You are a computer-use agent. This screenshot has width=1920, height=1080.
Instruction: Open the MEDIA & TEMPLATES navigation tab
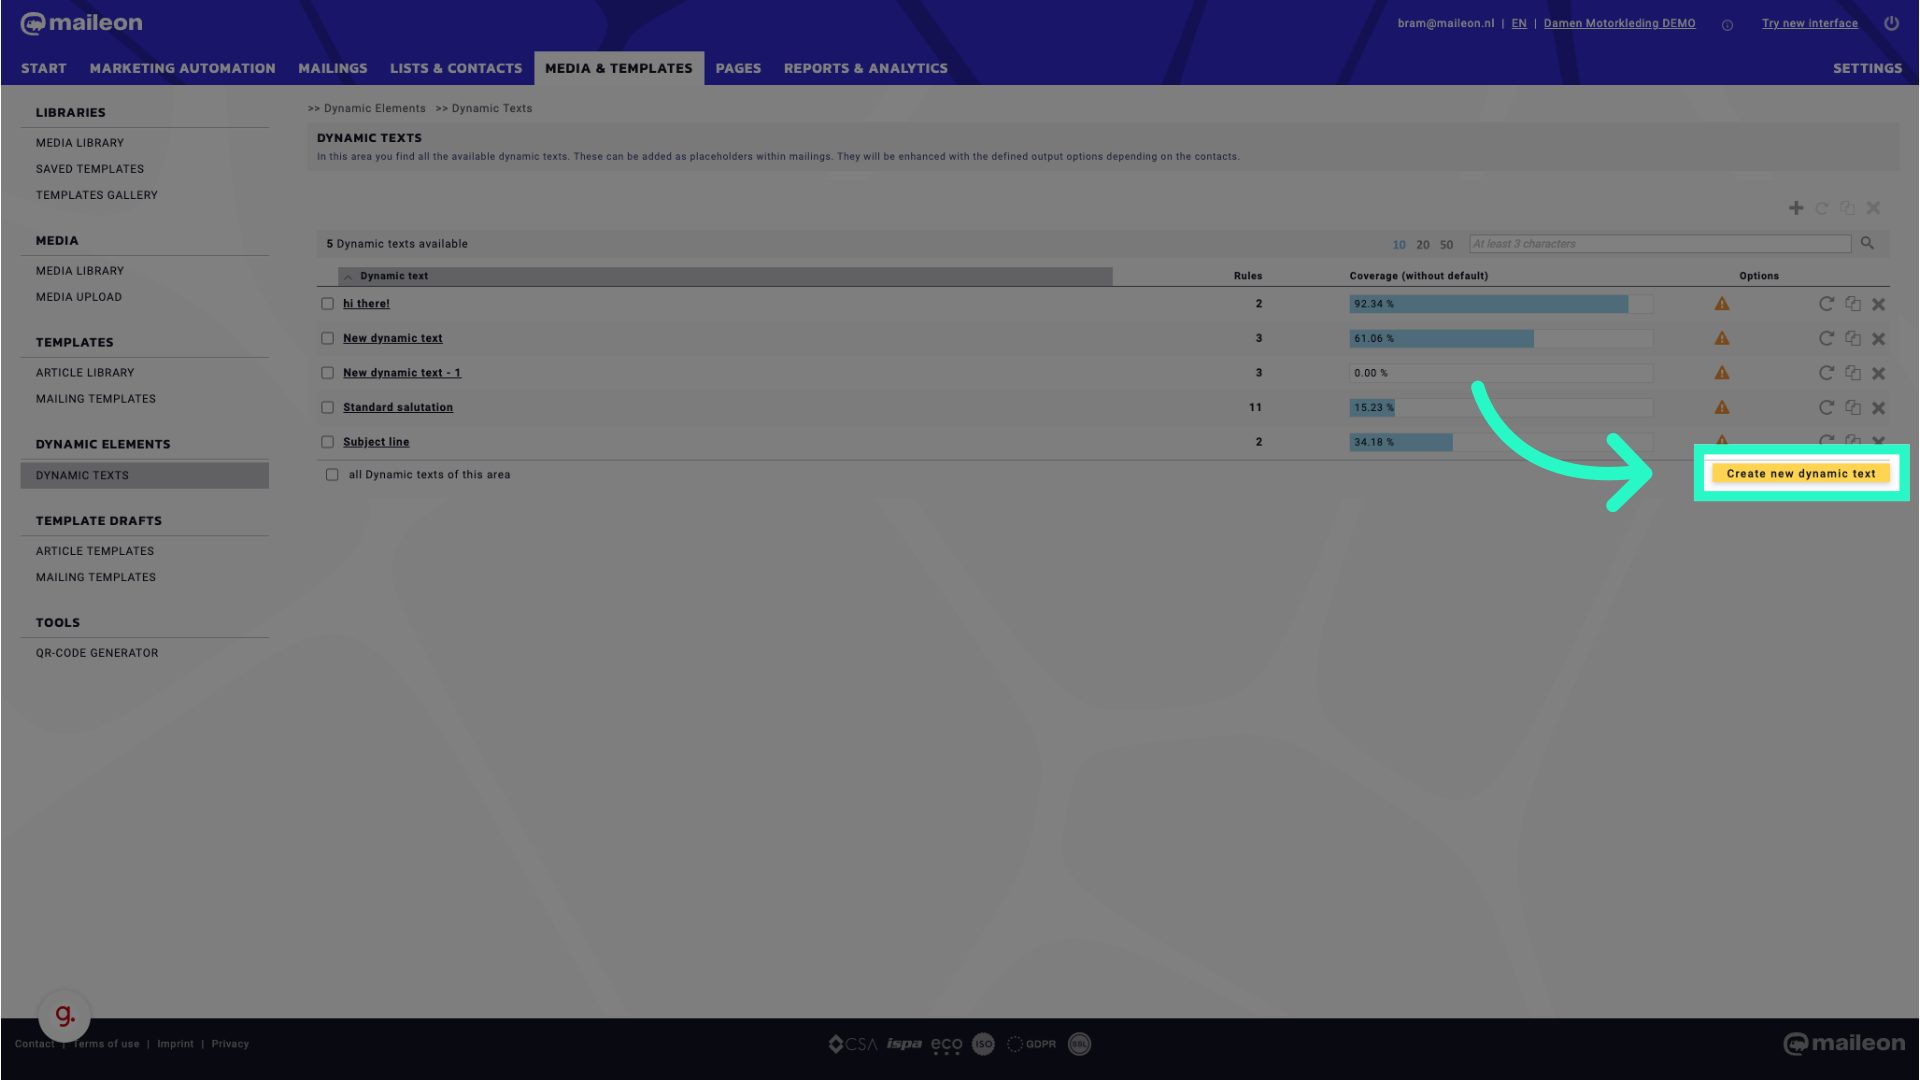(618, 69)
